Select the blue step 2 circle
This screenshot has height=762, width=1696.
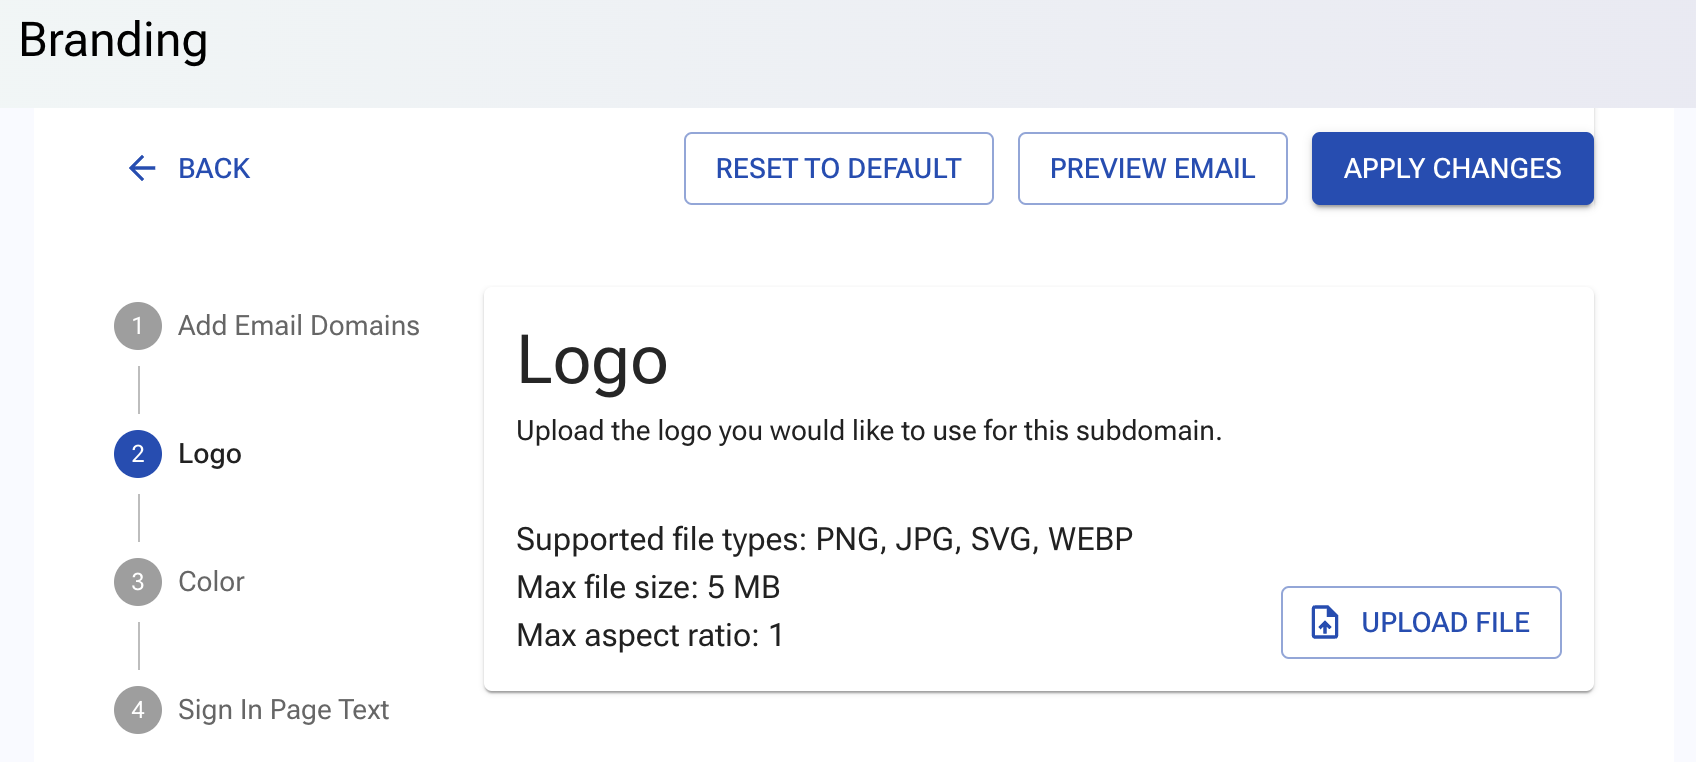click(138, 454)
